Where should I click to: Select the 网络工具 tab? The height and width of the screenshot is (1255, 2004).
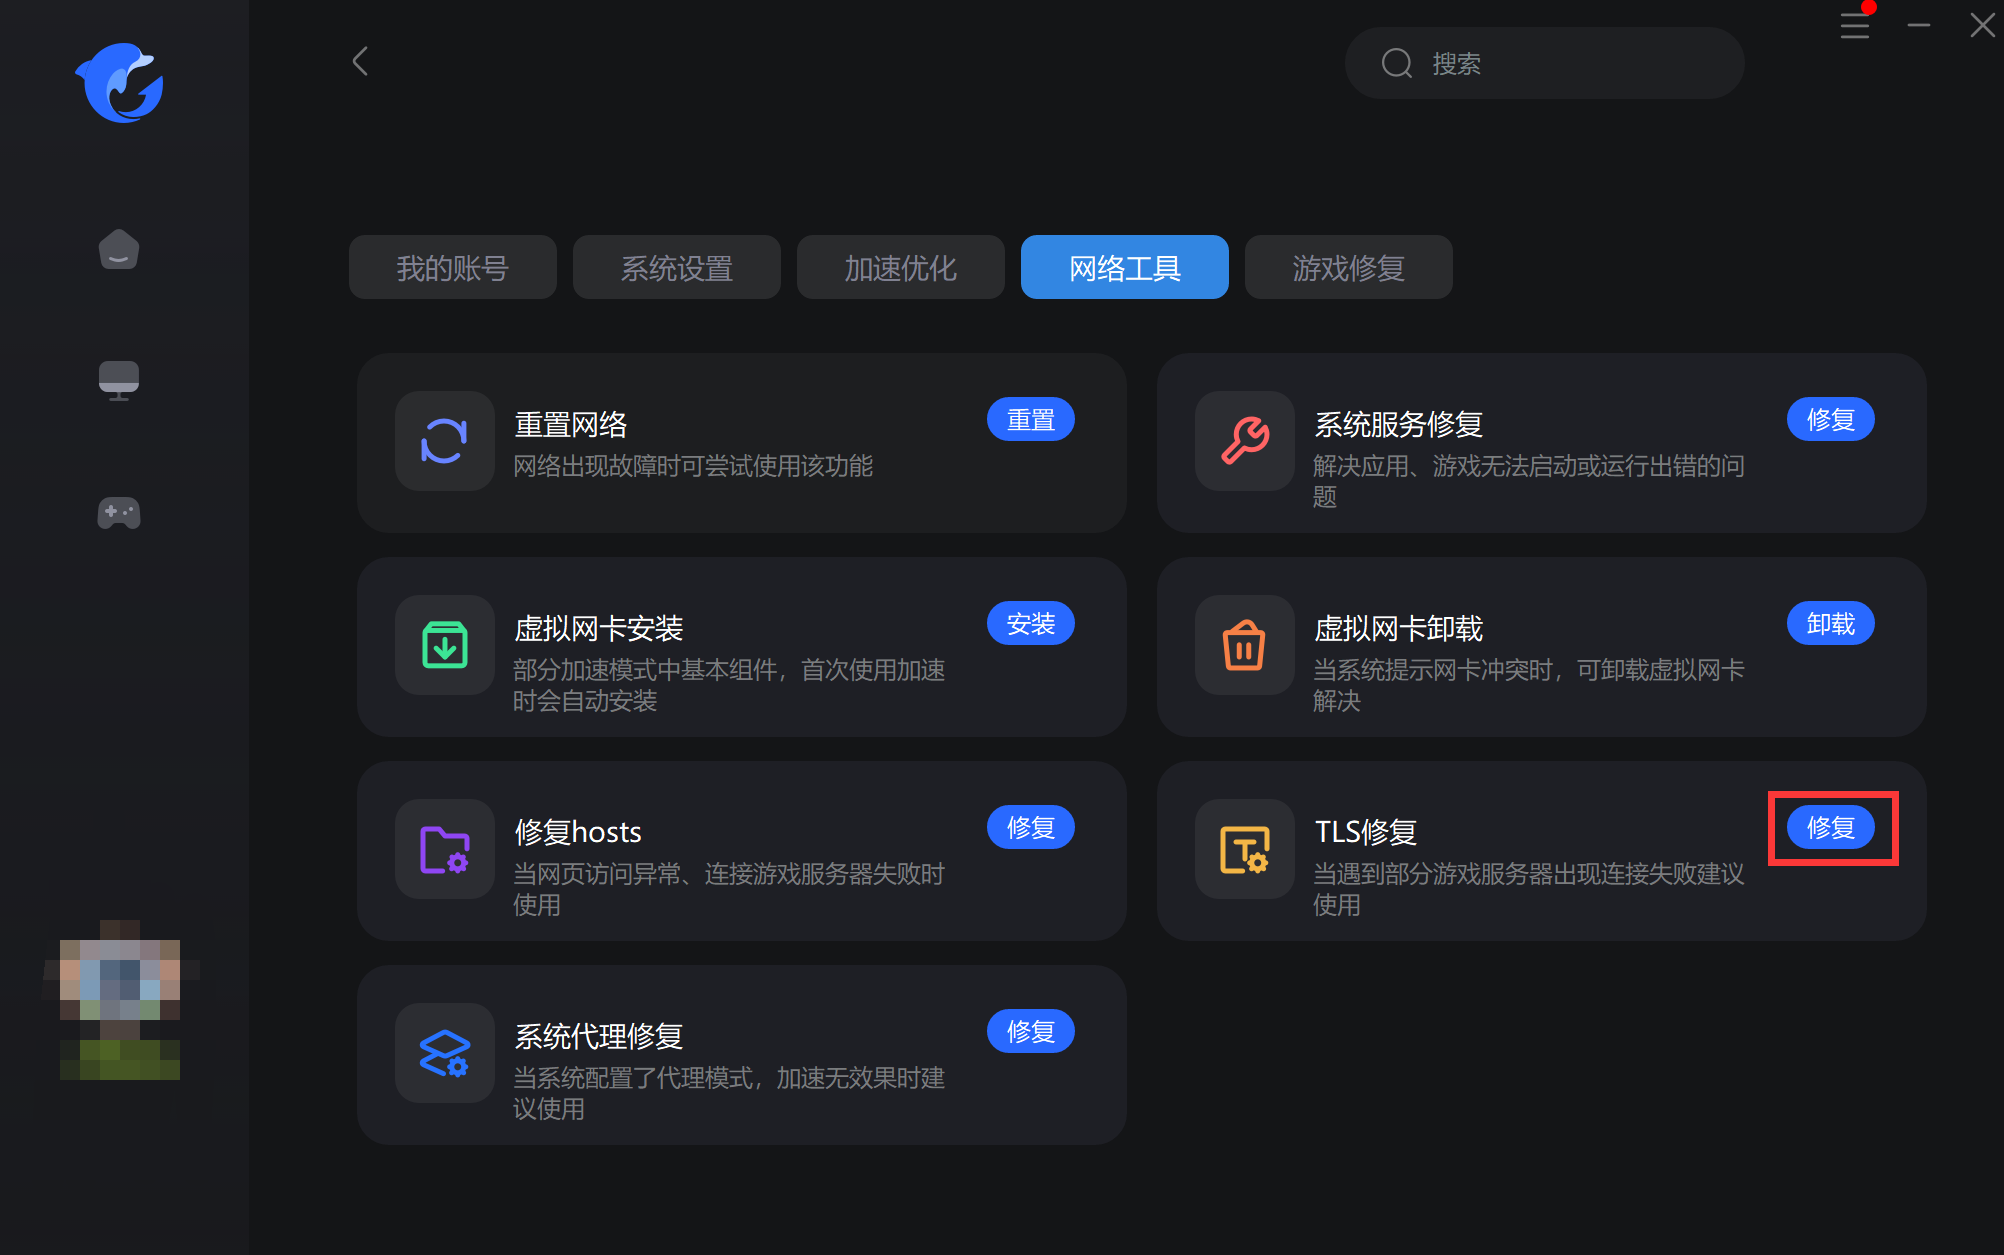(1125, 267)
